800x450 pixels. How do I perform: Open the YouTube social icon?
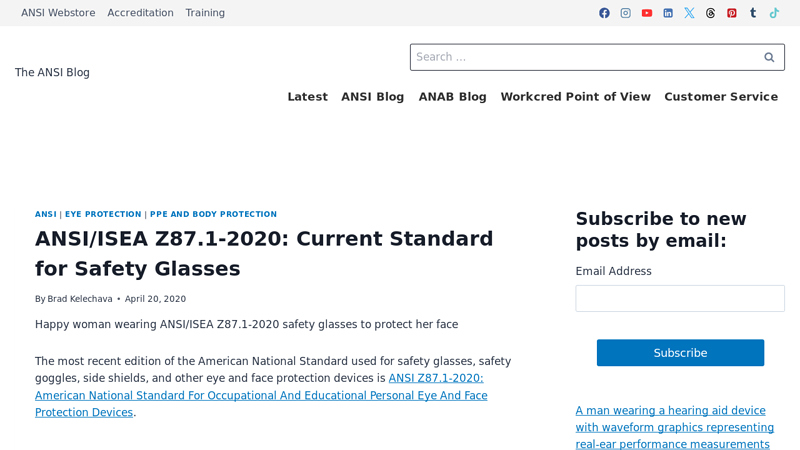647,13
